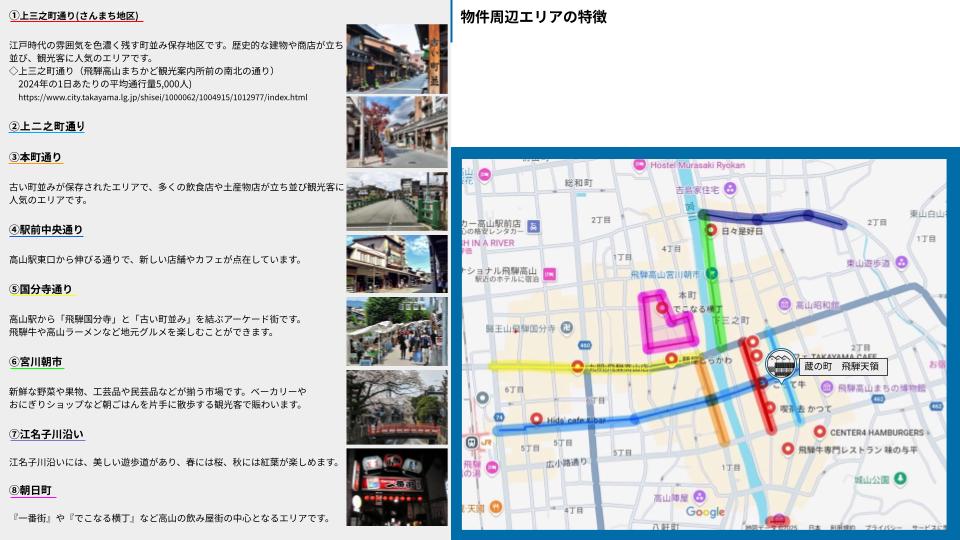
Task: Open the fourth photo of traditional shopfronts
Action: coord(397,264)
